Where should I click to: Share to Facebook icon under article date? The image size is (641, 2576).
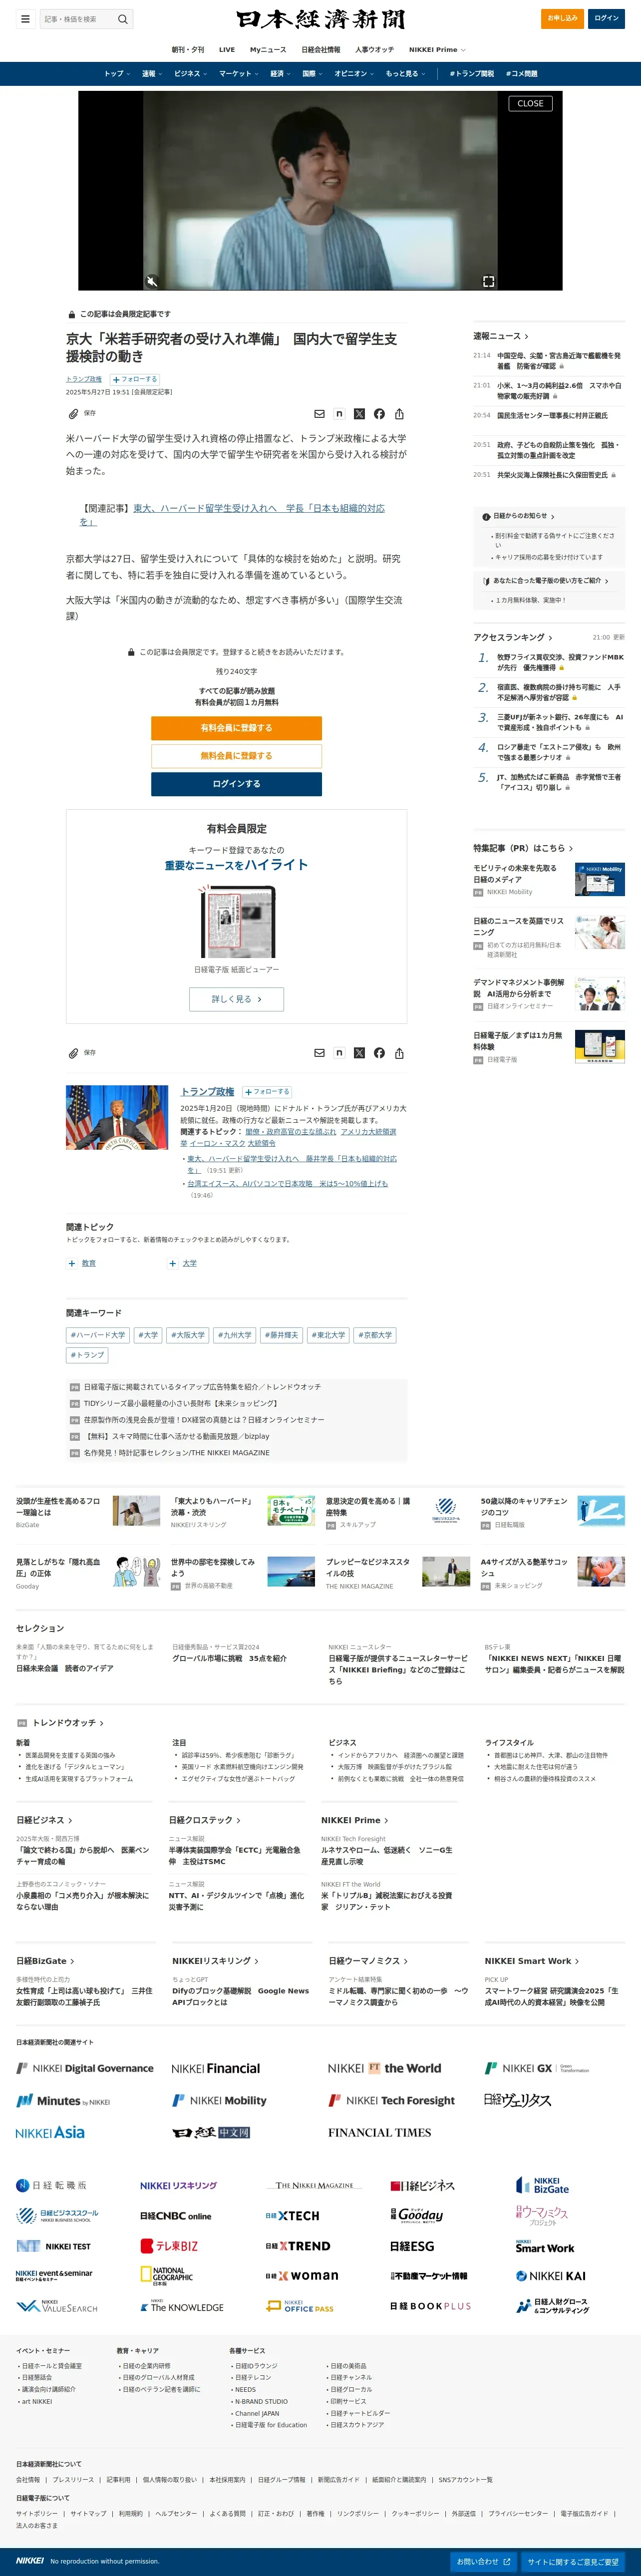point(379,413)
